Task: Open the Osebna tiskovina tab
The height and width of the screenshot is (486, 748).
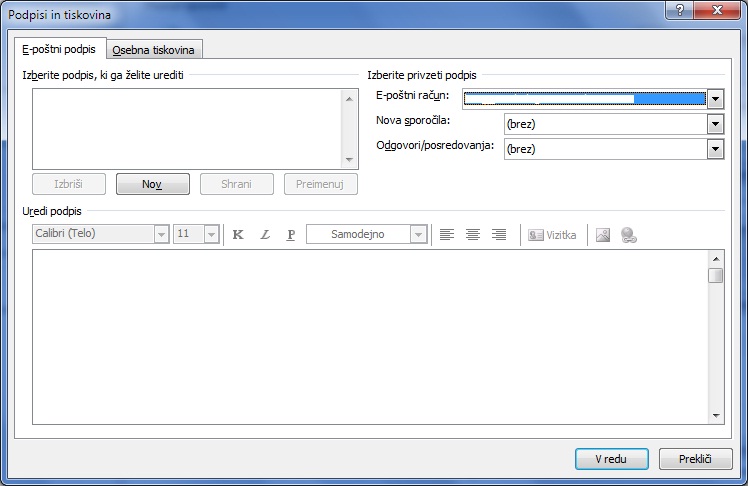Action: (154, 50)
